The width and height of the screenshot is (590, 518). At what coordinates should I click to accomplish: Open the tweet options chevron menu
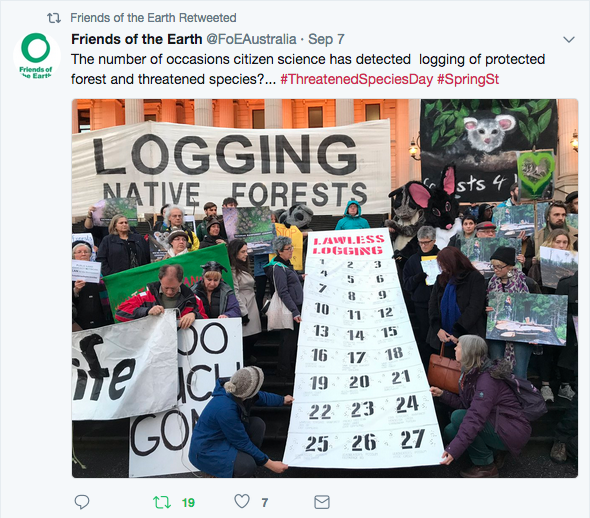point(569,39)
